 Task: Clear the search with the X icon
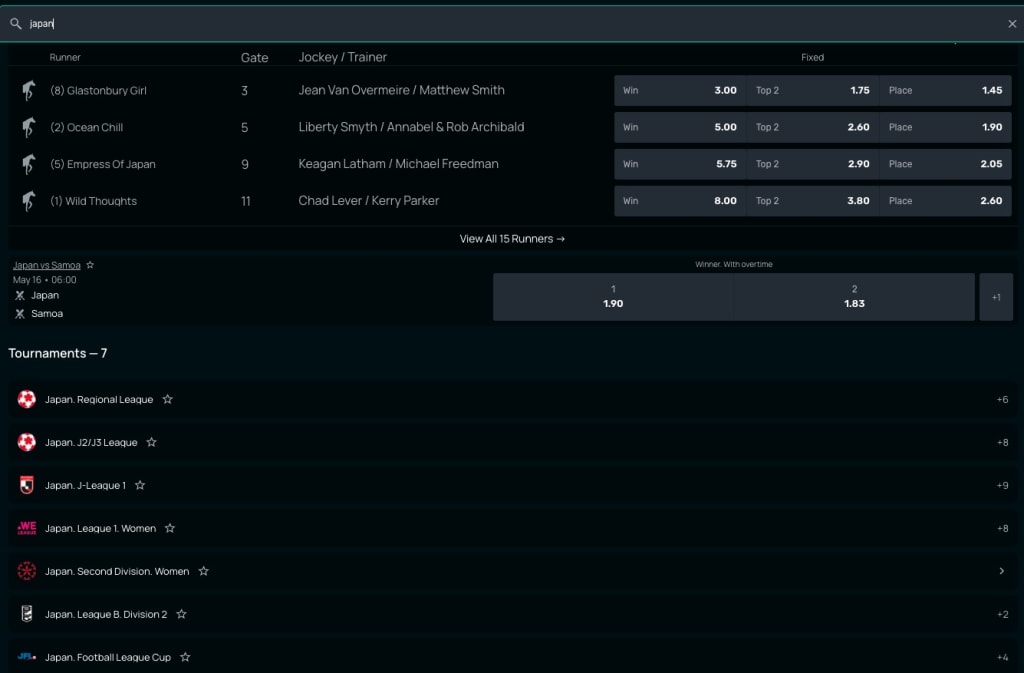pyautogui.click(x=1012, y=23)
